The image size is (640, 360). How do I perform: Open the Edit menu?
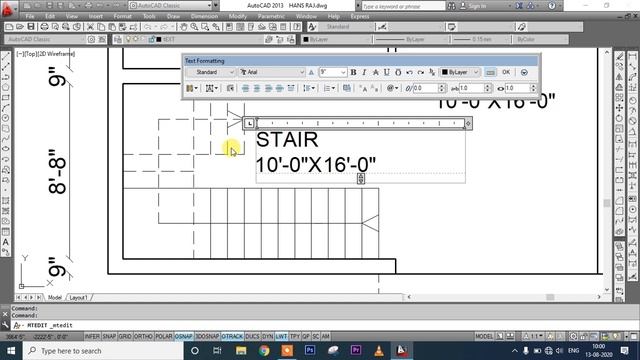click(50, 16)
